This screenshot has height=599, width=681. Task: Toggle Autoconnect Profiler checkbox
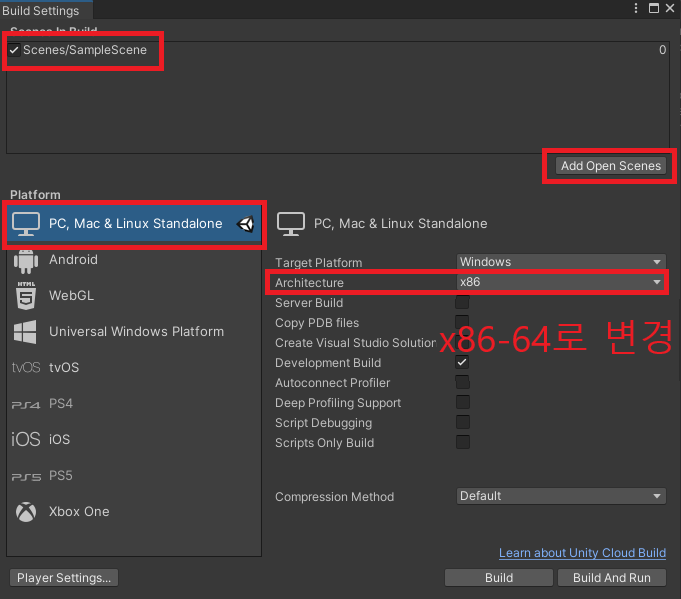462,382
